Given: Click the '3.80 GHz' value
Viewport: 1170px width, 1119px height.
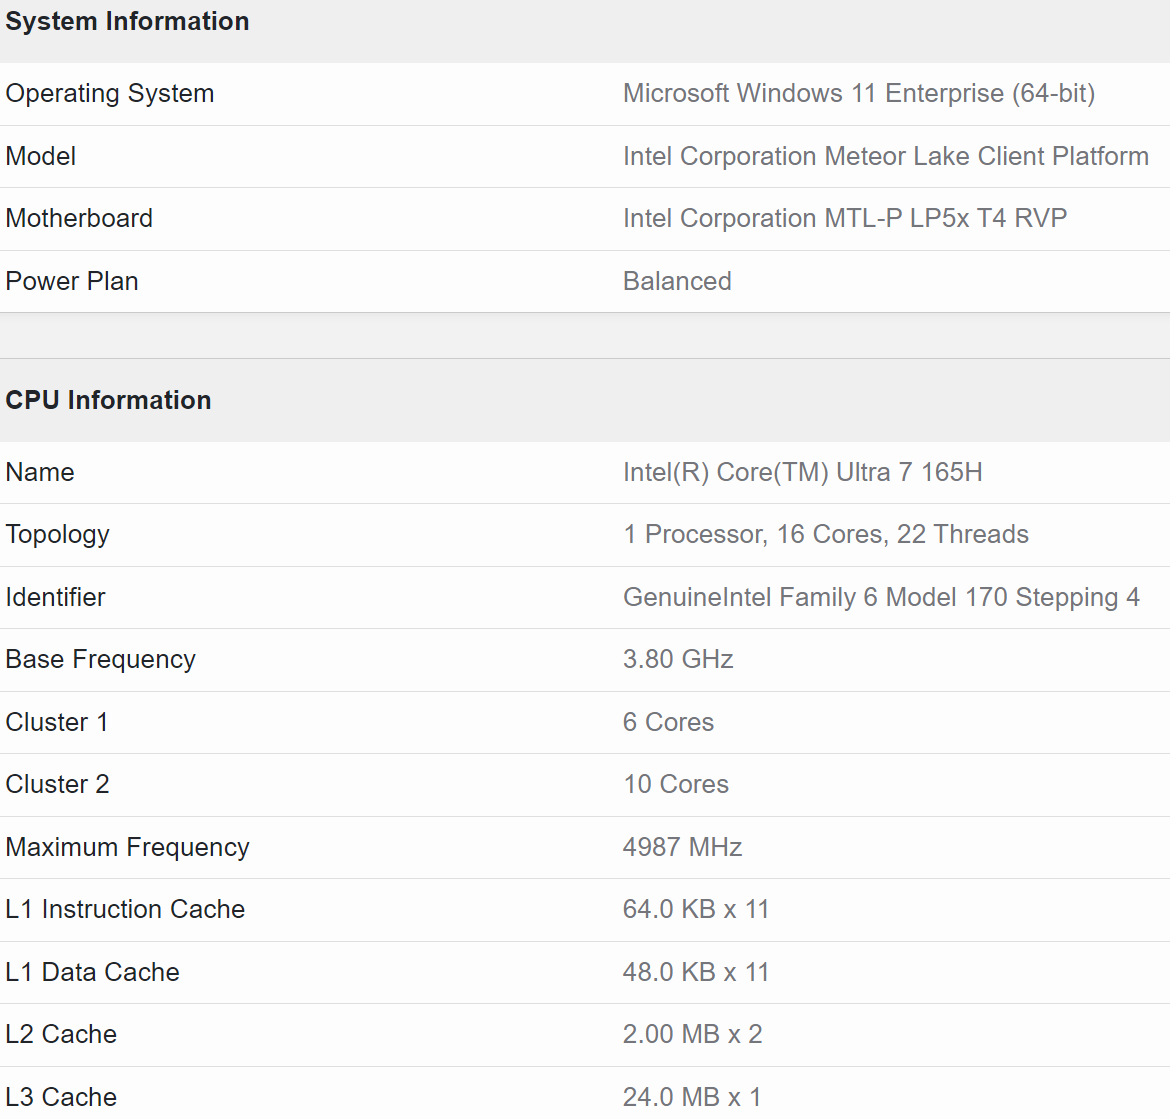Looking at the screenshot, I should (x=678, y=659).
